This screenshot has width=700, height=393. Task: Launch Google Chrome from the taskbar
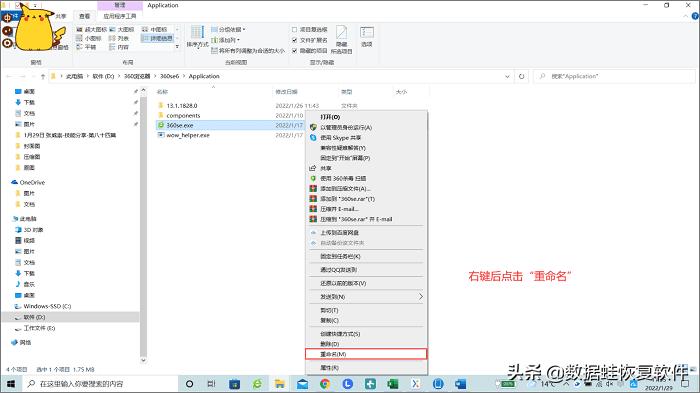[x=325, y=384]
